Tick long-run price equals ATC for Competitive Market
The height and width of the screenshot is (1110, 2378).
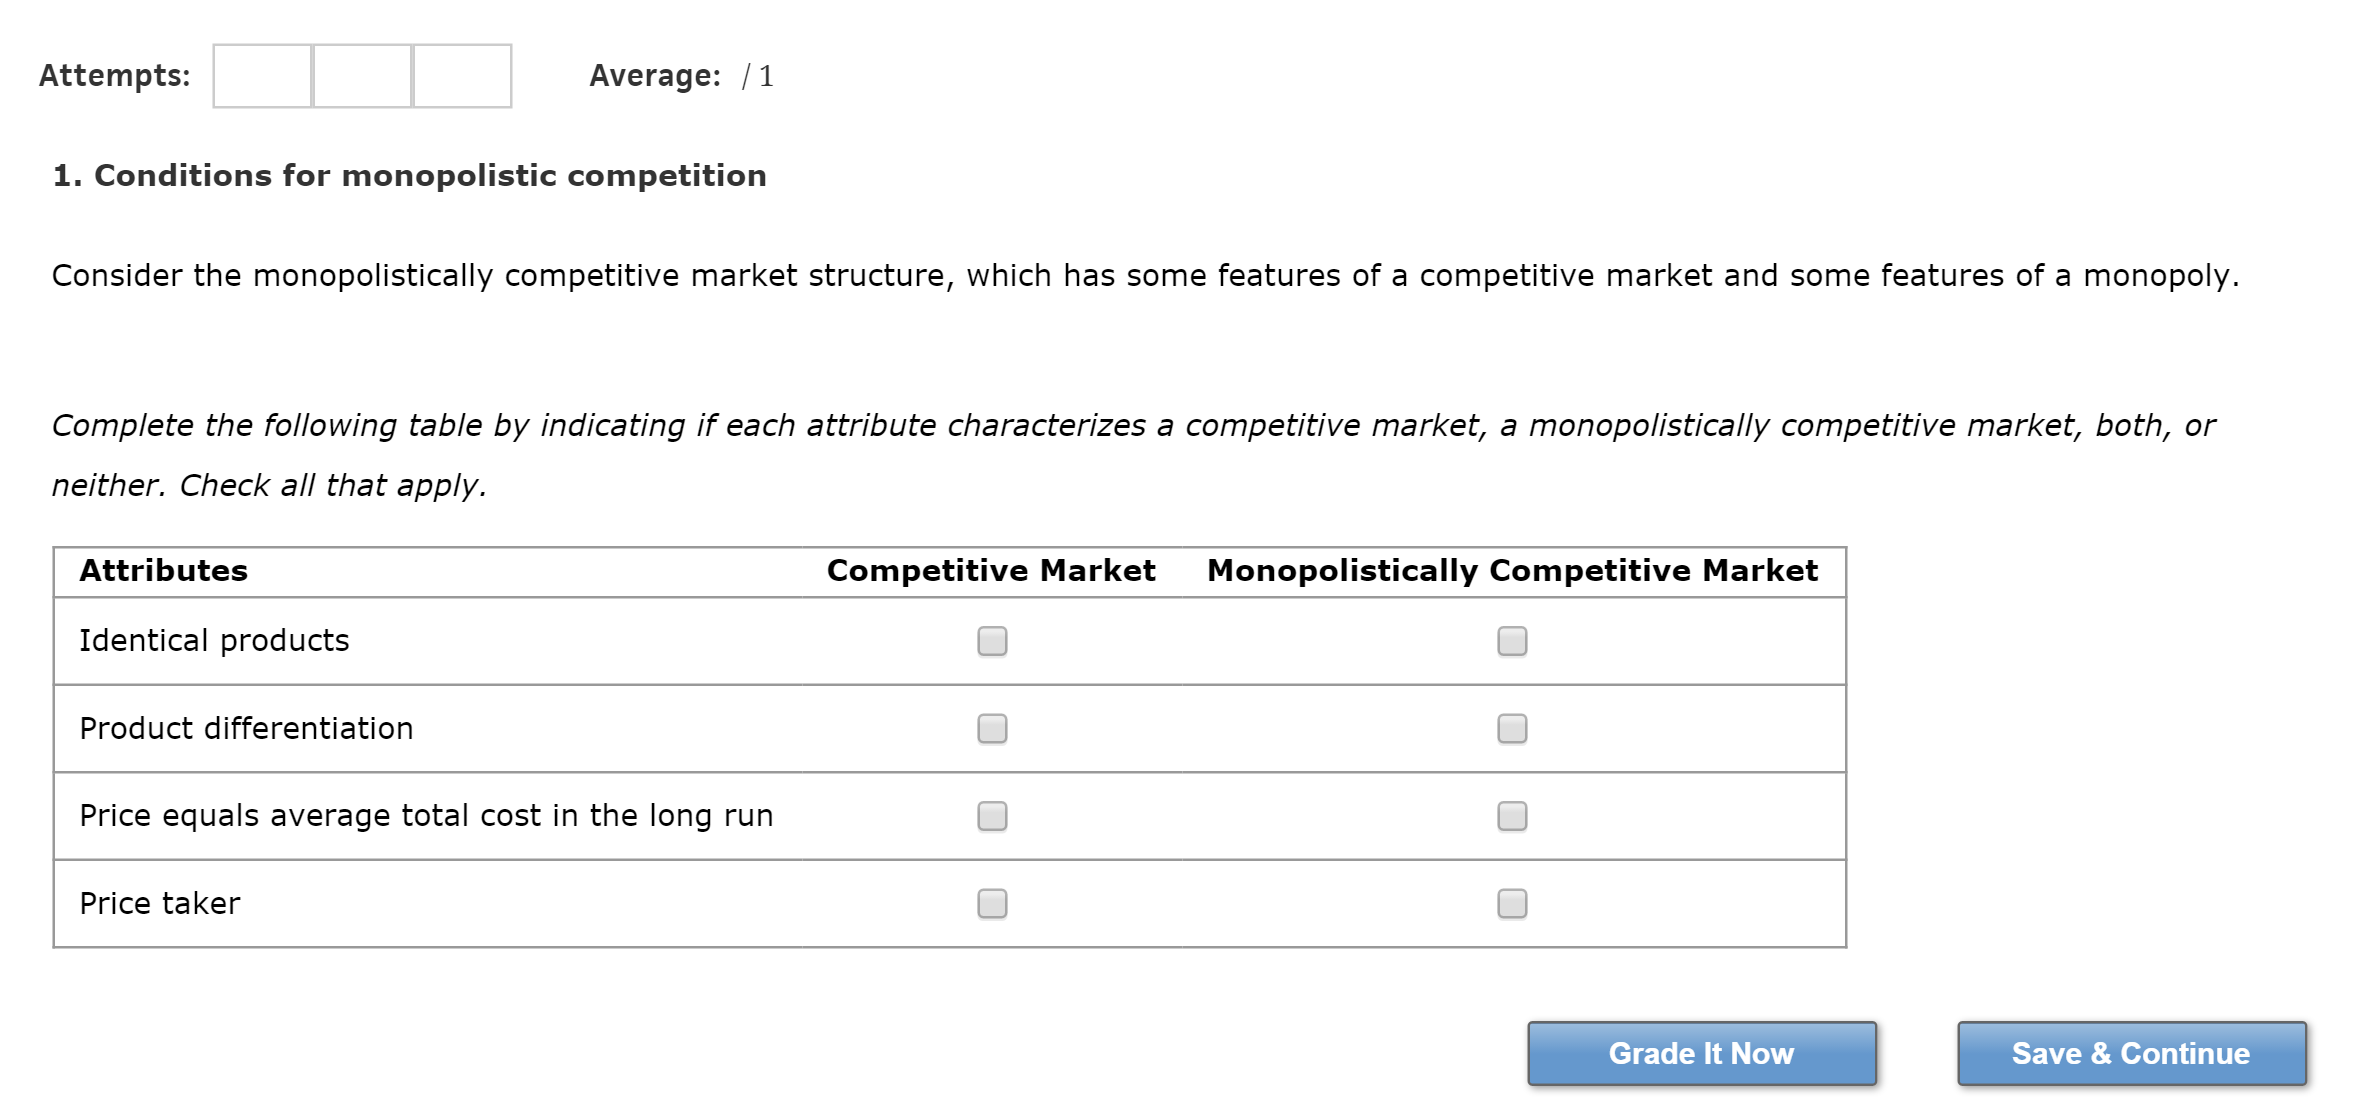pyautogui.click(x=992, y=816)
